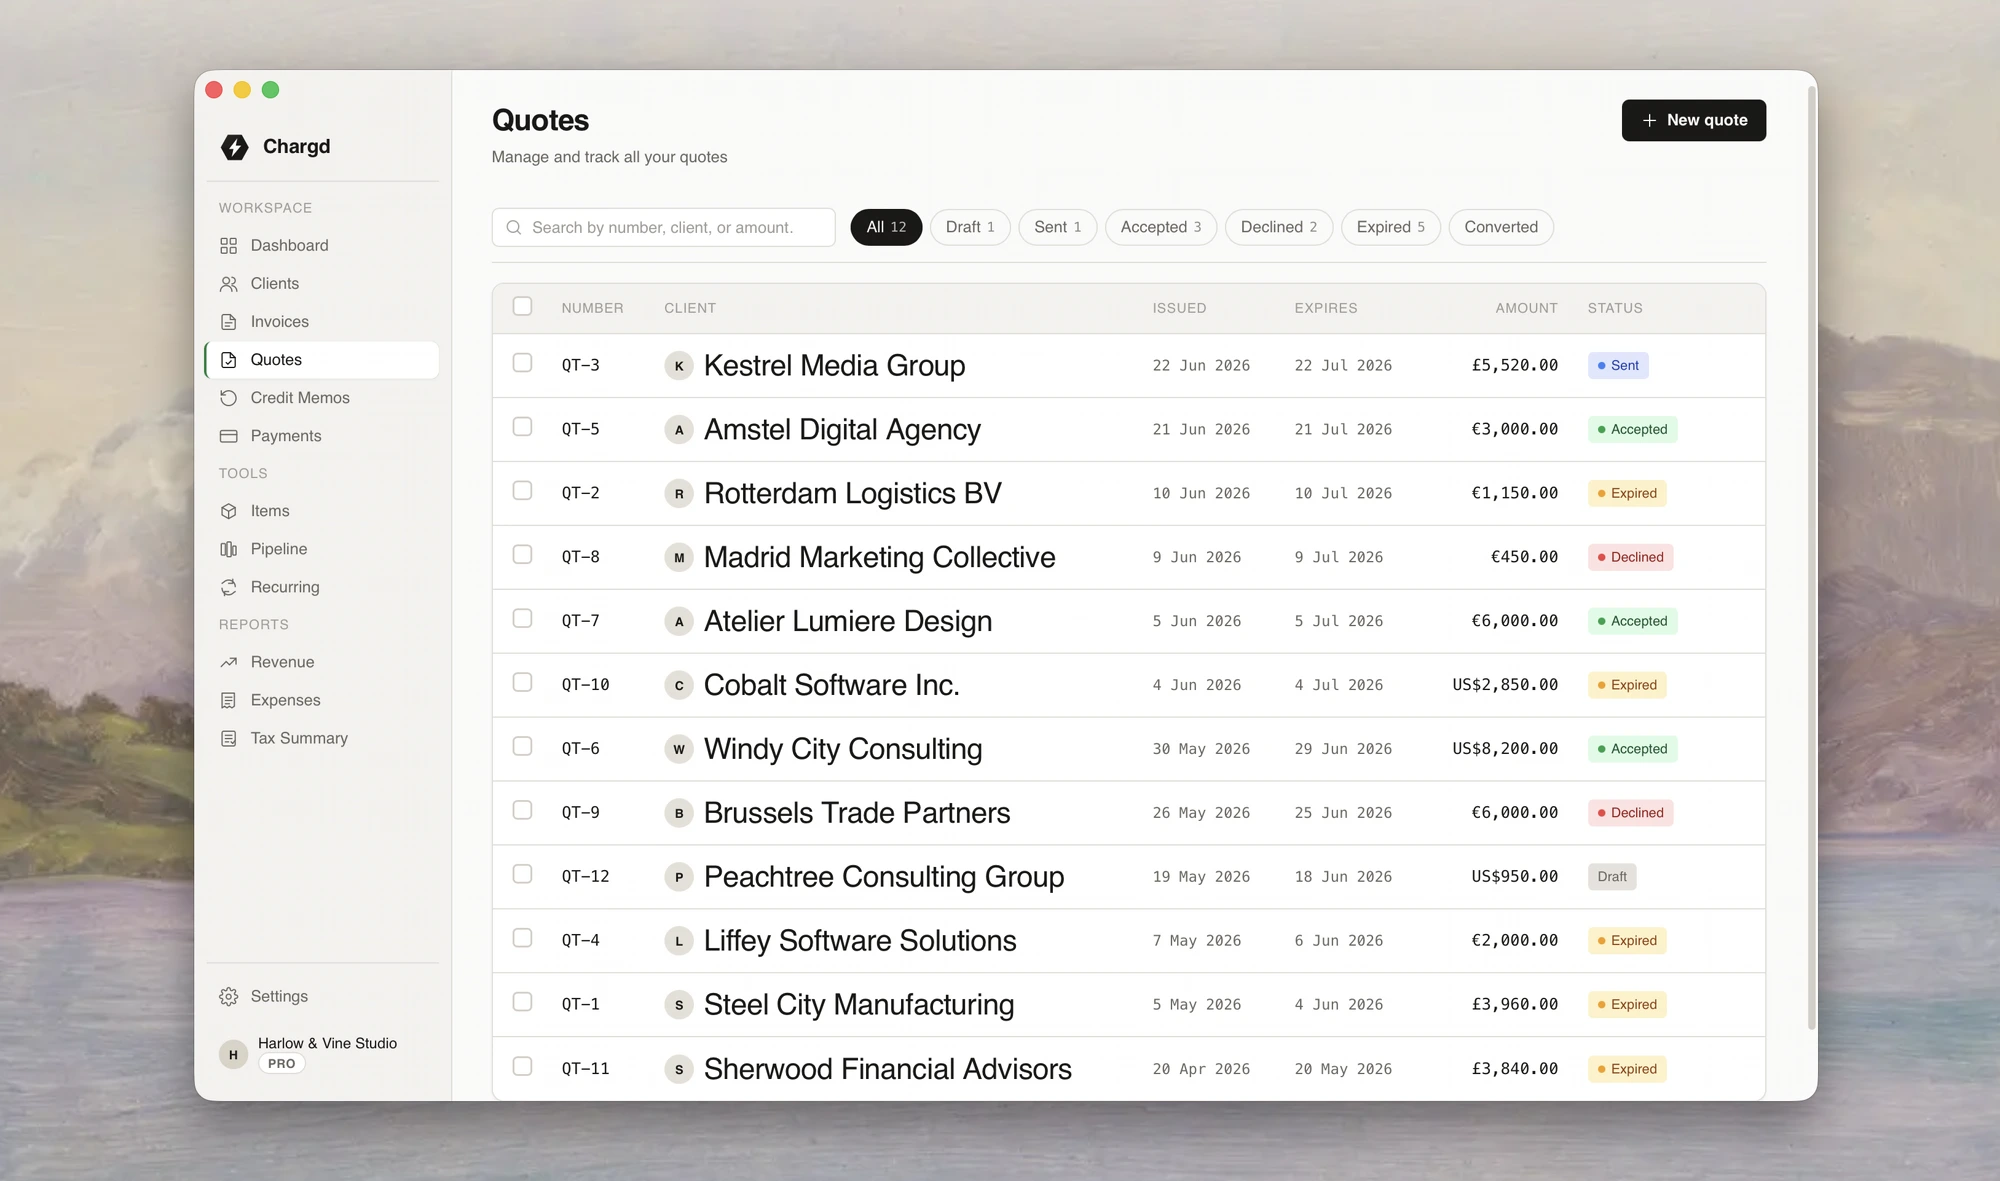Click the Recurring cycle icon
This screenshot has width=2000, height=1181.
pos(229,587)
